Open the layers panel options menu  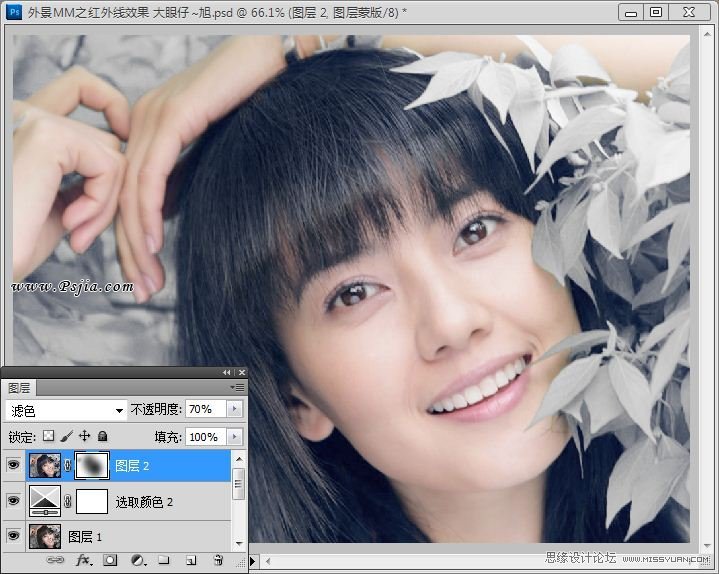click(237, 386)
